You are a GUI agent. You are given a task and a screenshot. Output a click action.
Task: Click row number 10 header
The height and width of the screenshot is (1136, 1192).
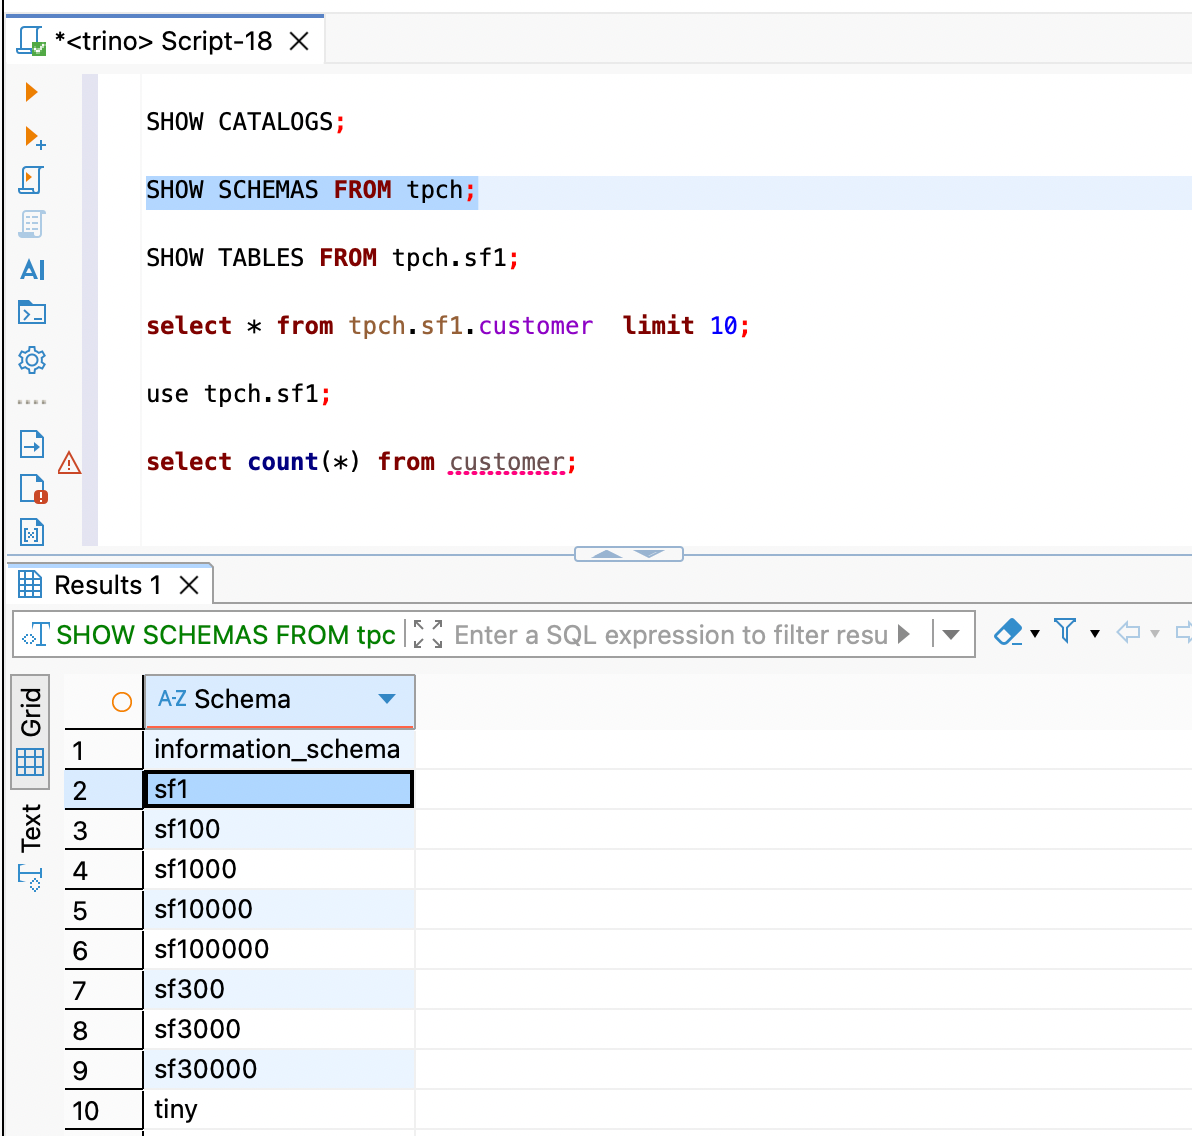pos(103,1110)
